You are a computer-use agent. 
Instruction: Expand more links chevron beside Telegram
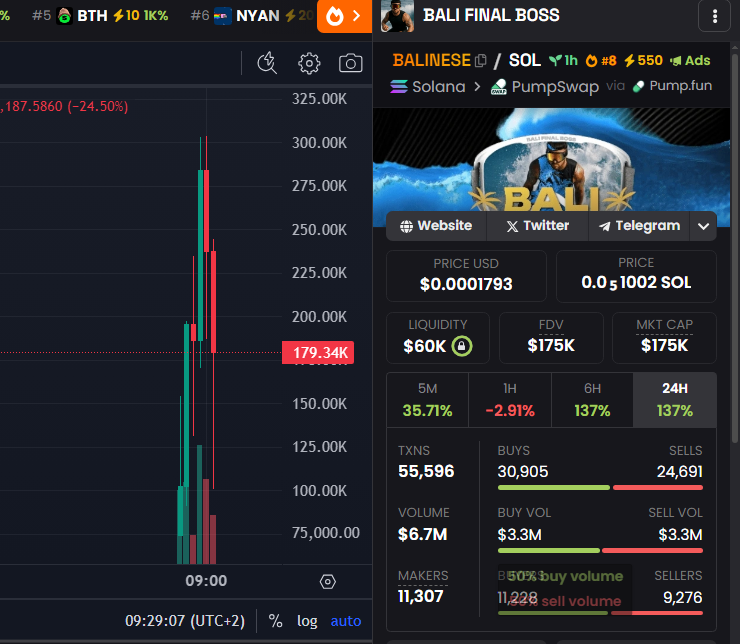[x=703, y=226]
